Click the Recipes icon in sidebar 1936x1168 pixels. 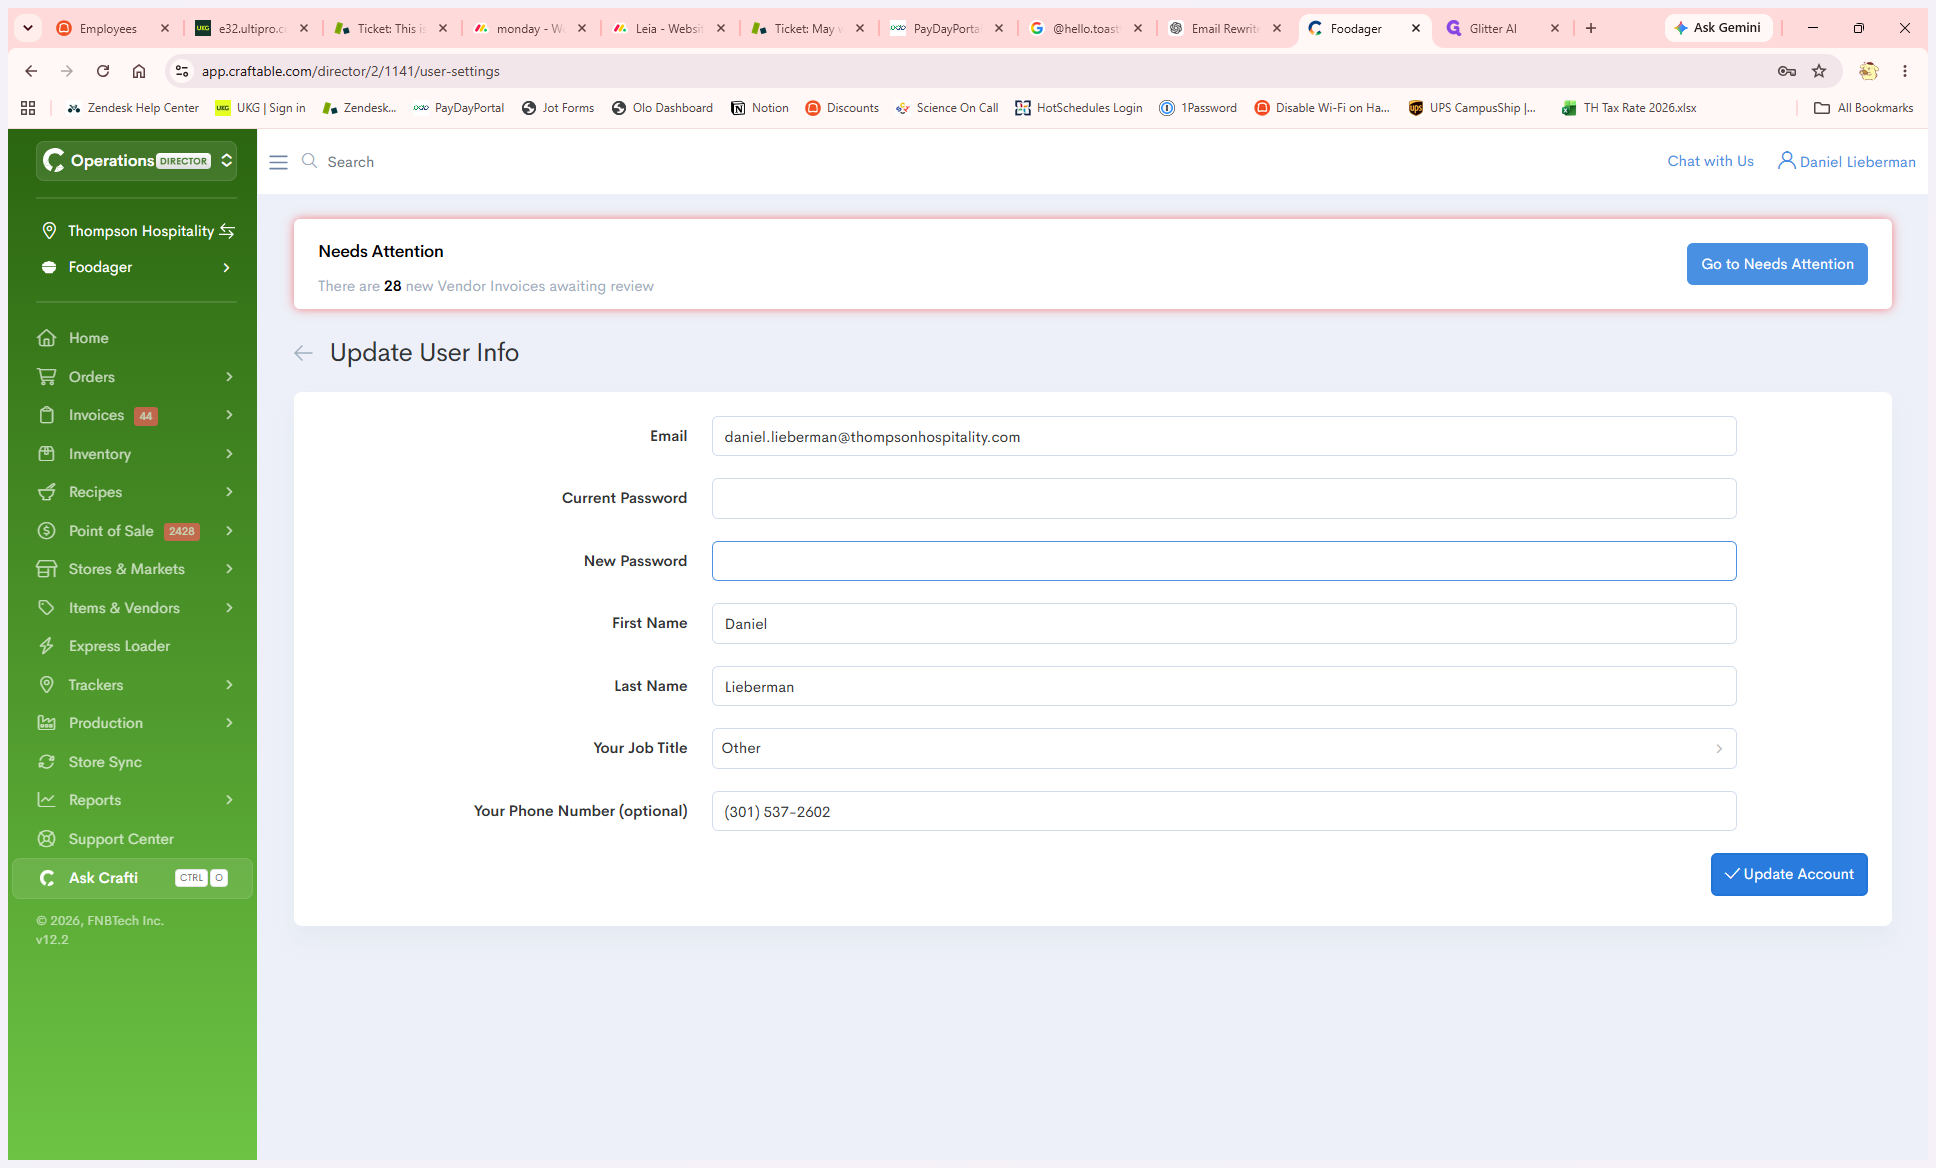46,492
